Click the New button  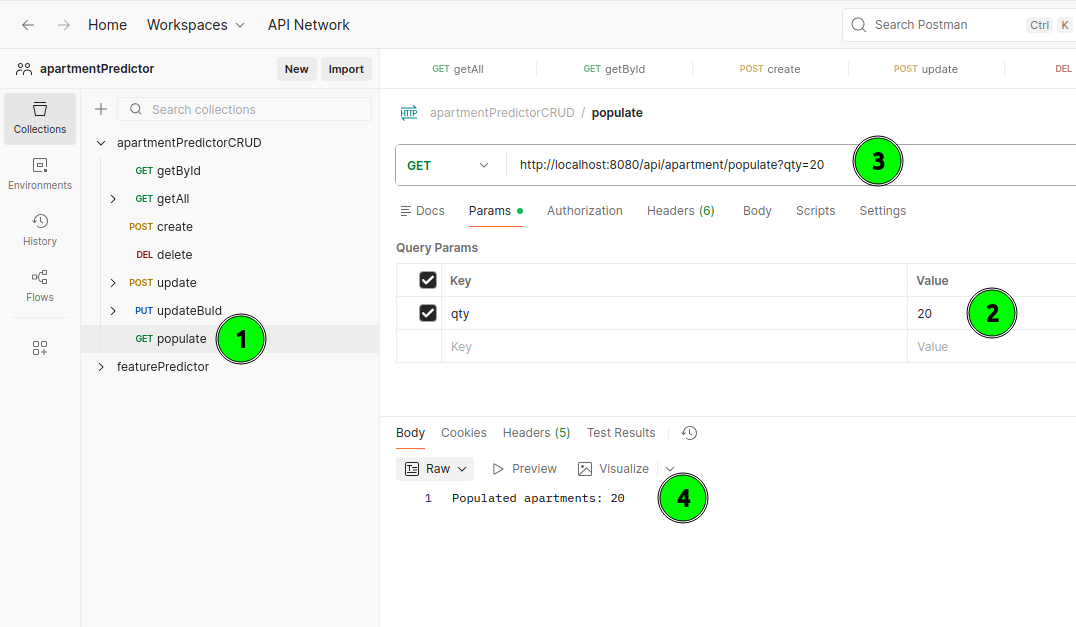296,69
